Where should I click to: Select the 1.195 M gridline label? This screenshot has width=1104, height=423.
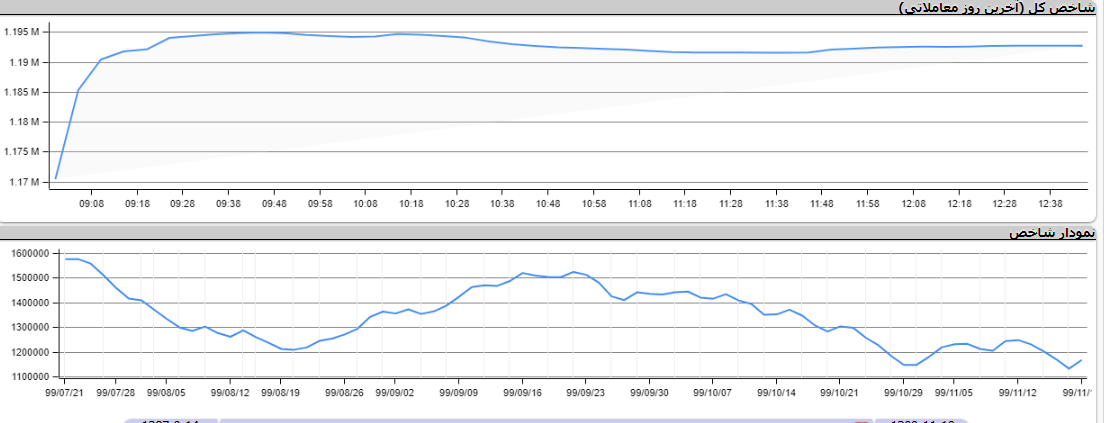coord(21,32)
